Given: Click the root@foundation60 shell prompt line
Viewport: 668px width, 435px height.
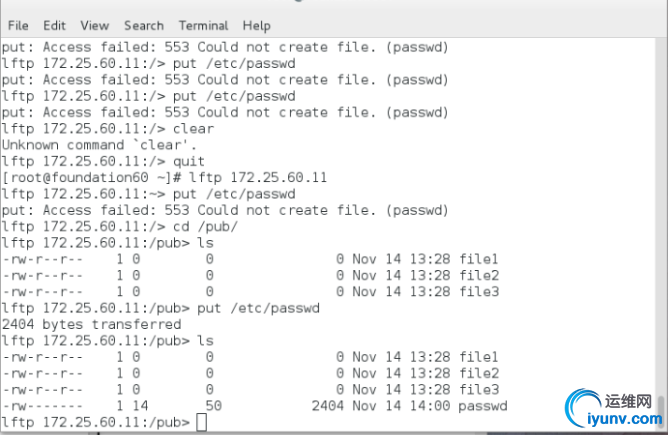Looking at the screenshot, I should (164, 177).
